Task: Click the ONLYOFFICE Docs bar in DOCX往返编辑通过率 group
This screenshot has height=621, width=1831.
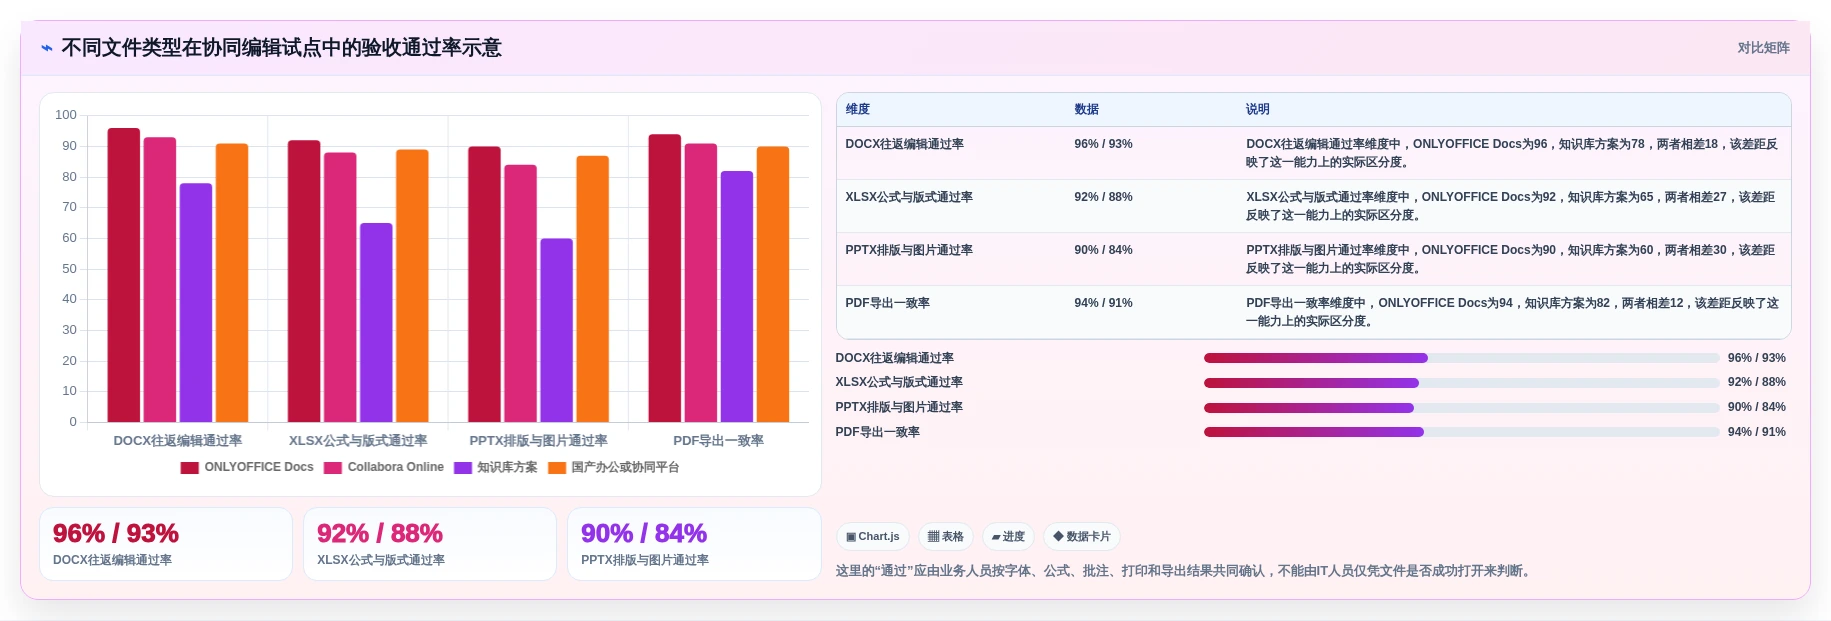Action: point(124,275)
